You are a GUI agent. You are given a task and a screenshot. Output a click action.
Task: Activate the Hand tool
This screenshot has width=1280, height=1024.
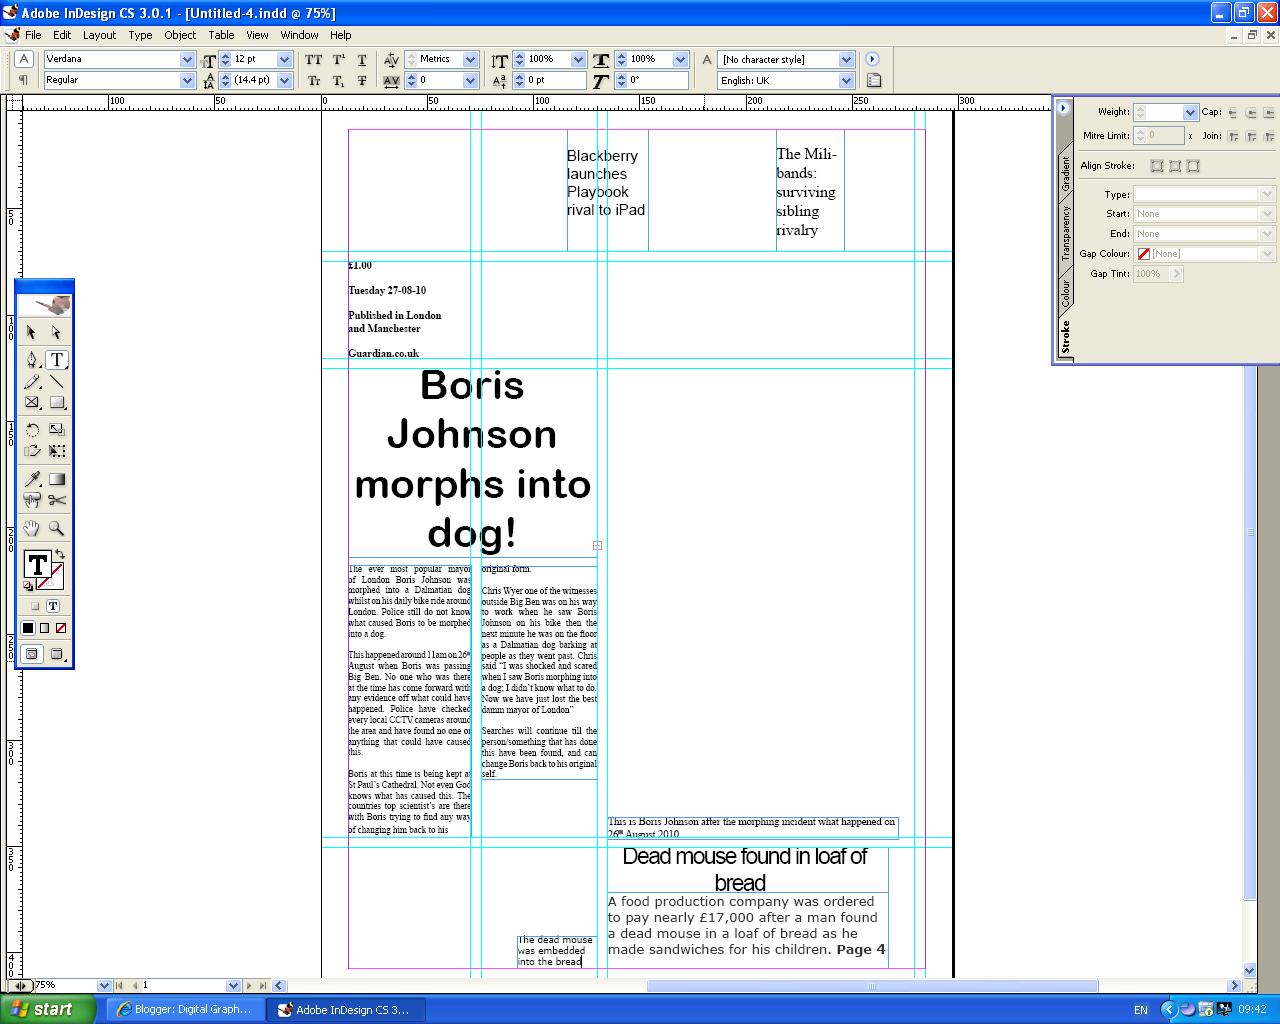click(31, 528)
